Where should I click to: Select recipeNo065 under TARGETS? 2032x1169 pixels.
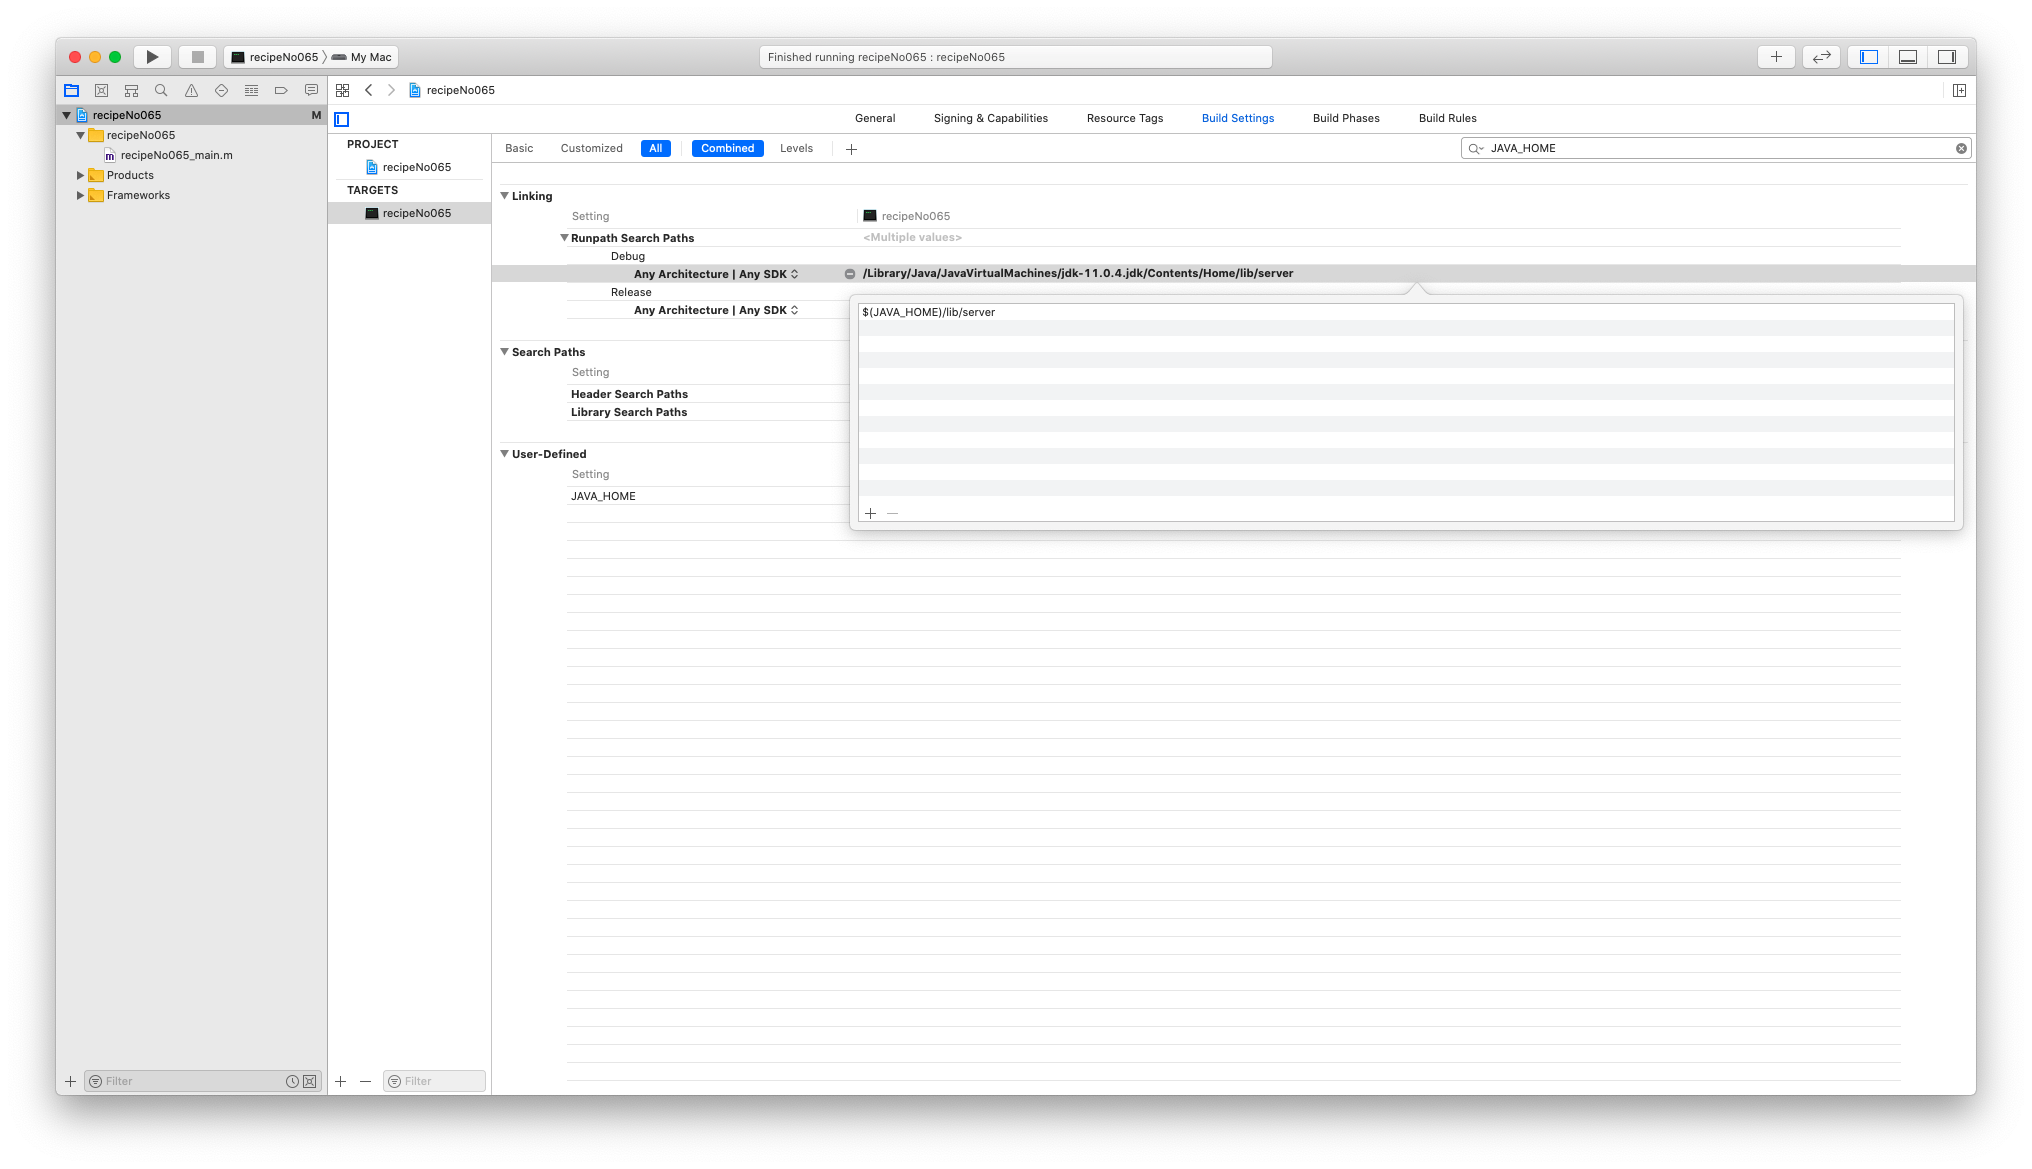[x=409, y=213]
